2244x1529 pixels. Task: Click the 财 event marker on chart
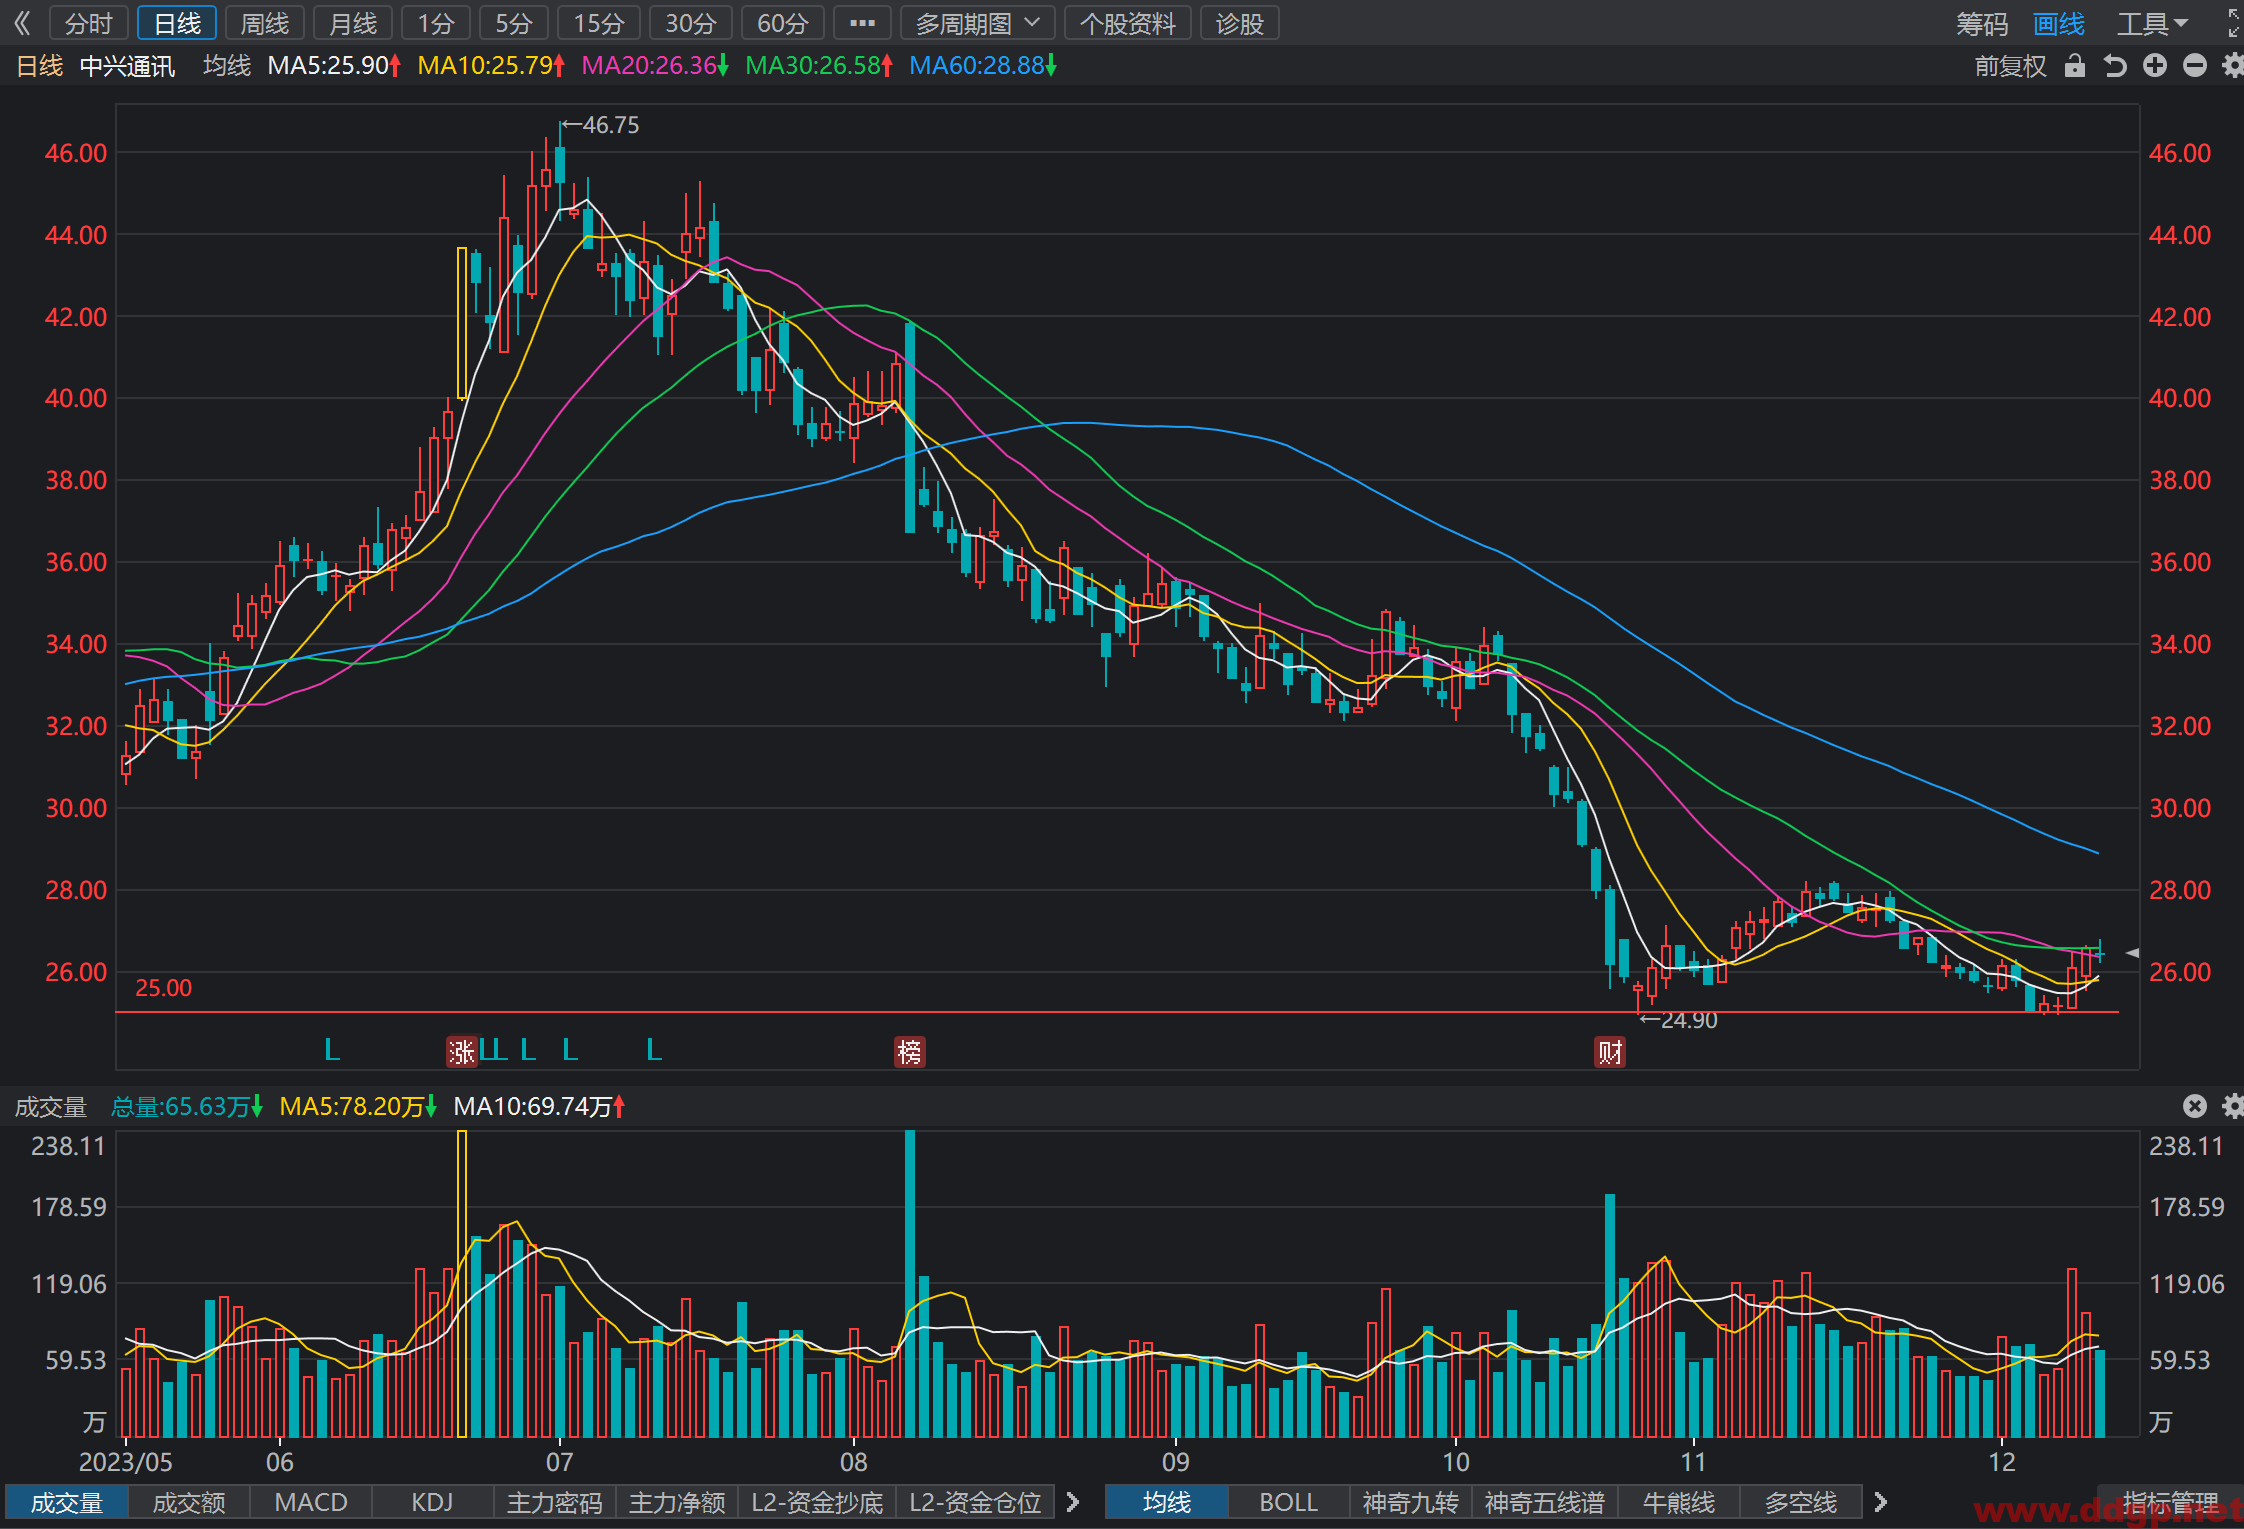(1609, 1051)
